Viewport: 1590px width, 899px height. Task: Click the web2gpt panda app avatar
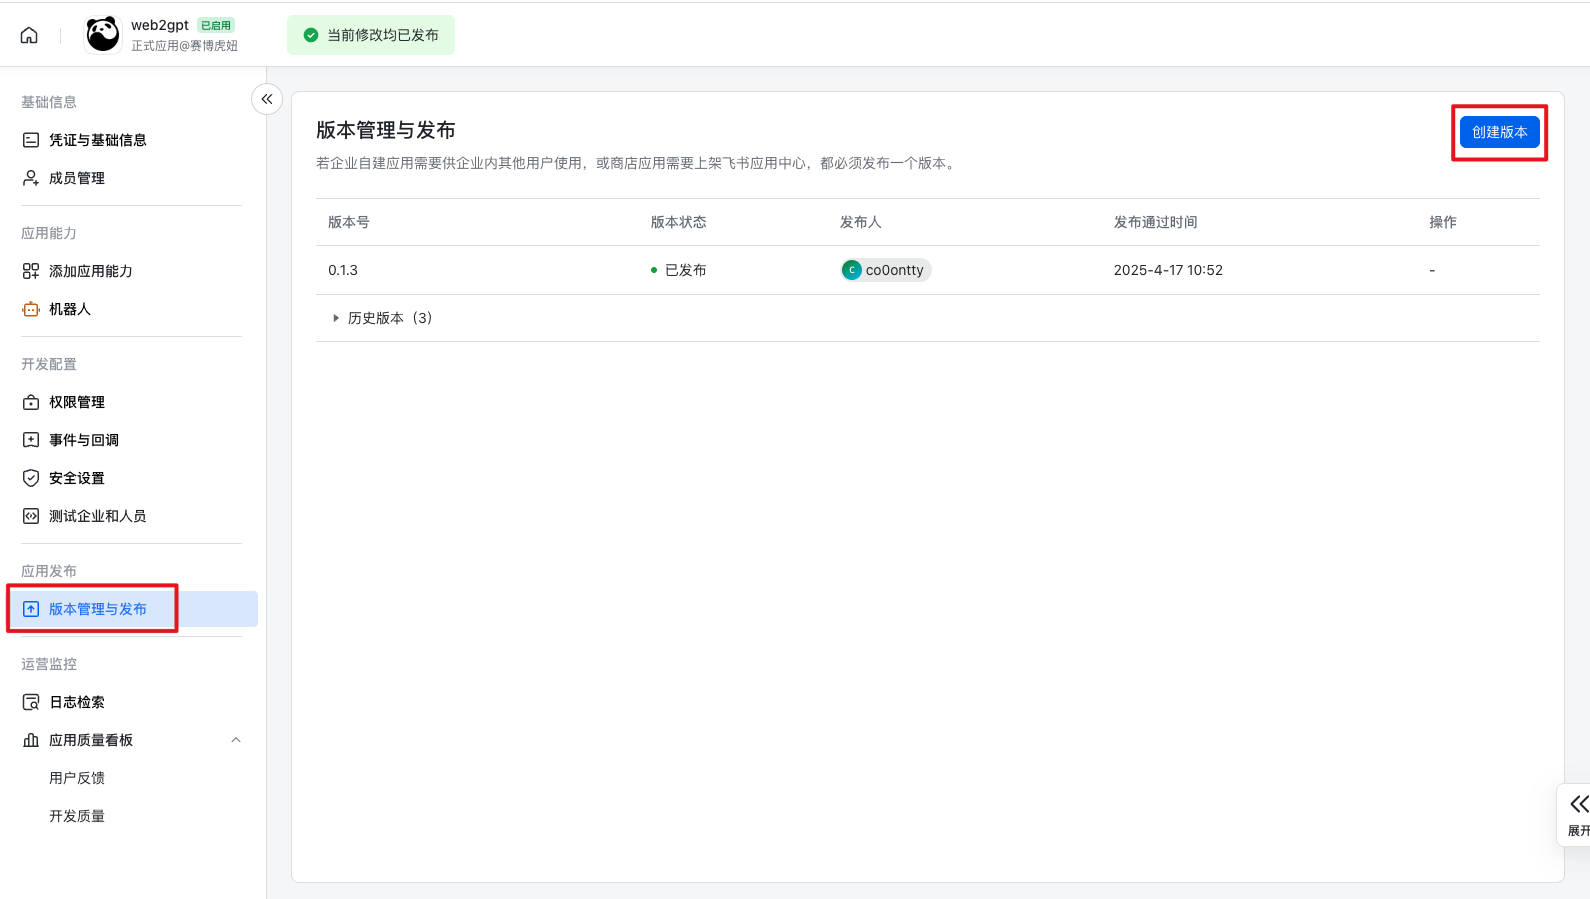coord(102,35)
